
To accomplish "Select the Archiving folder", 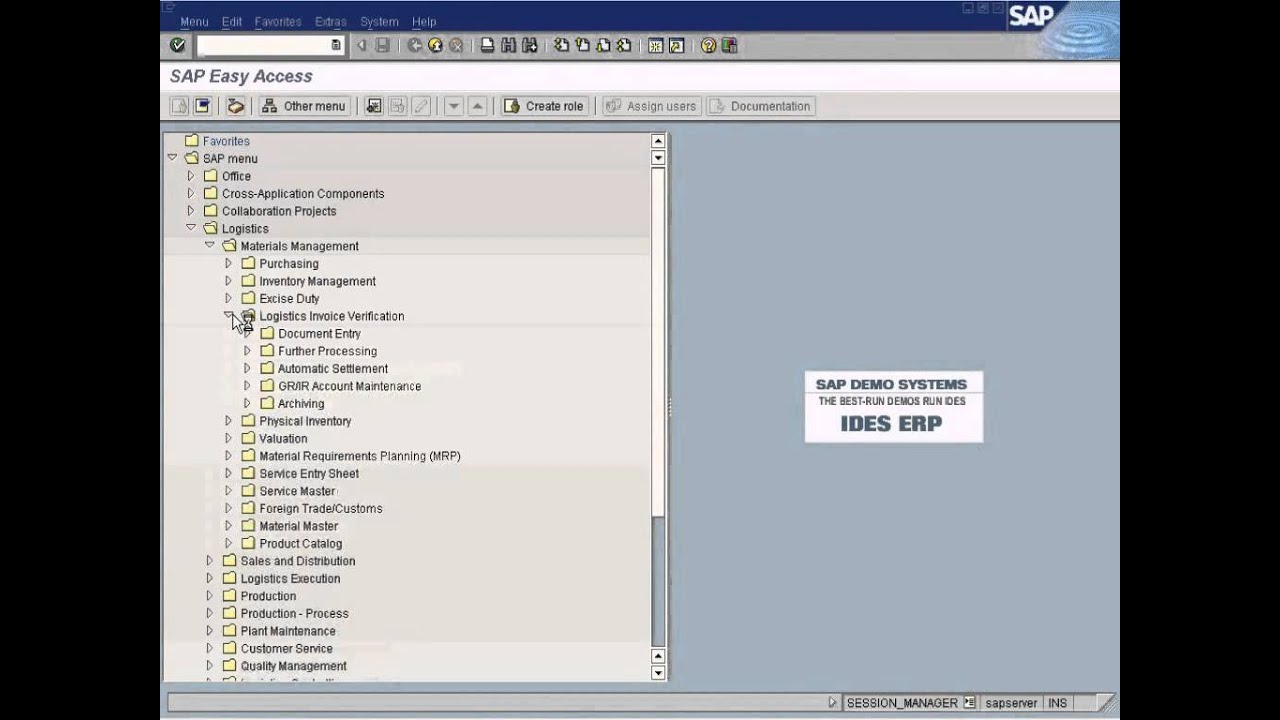I will point(301,404).
